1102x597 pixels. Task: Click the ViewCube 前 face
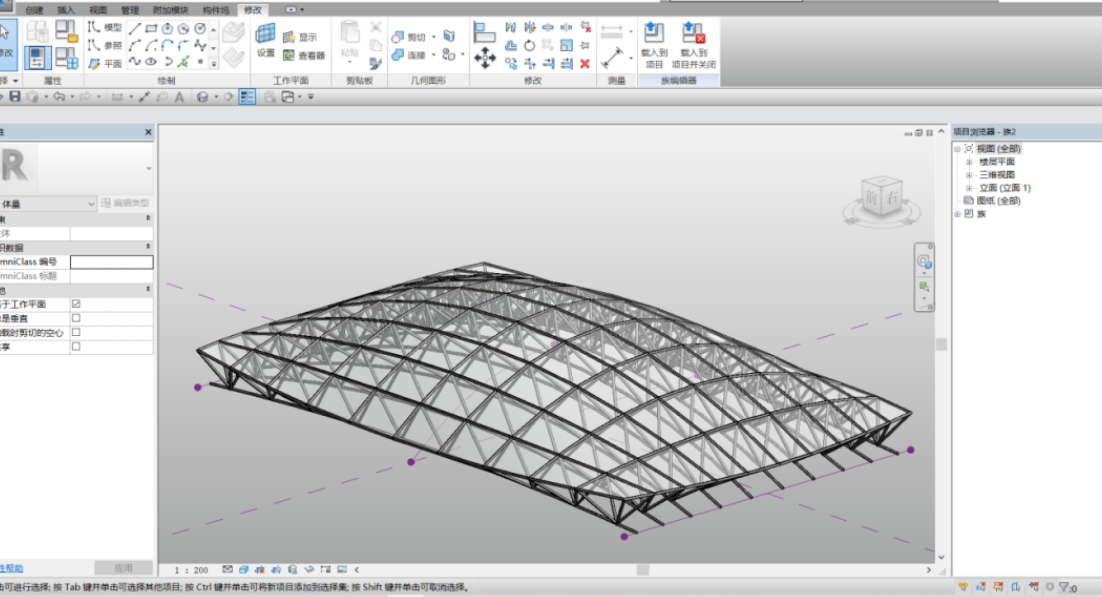(871, 197)
